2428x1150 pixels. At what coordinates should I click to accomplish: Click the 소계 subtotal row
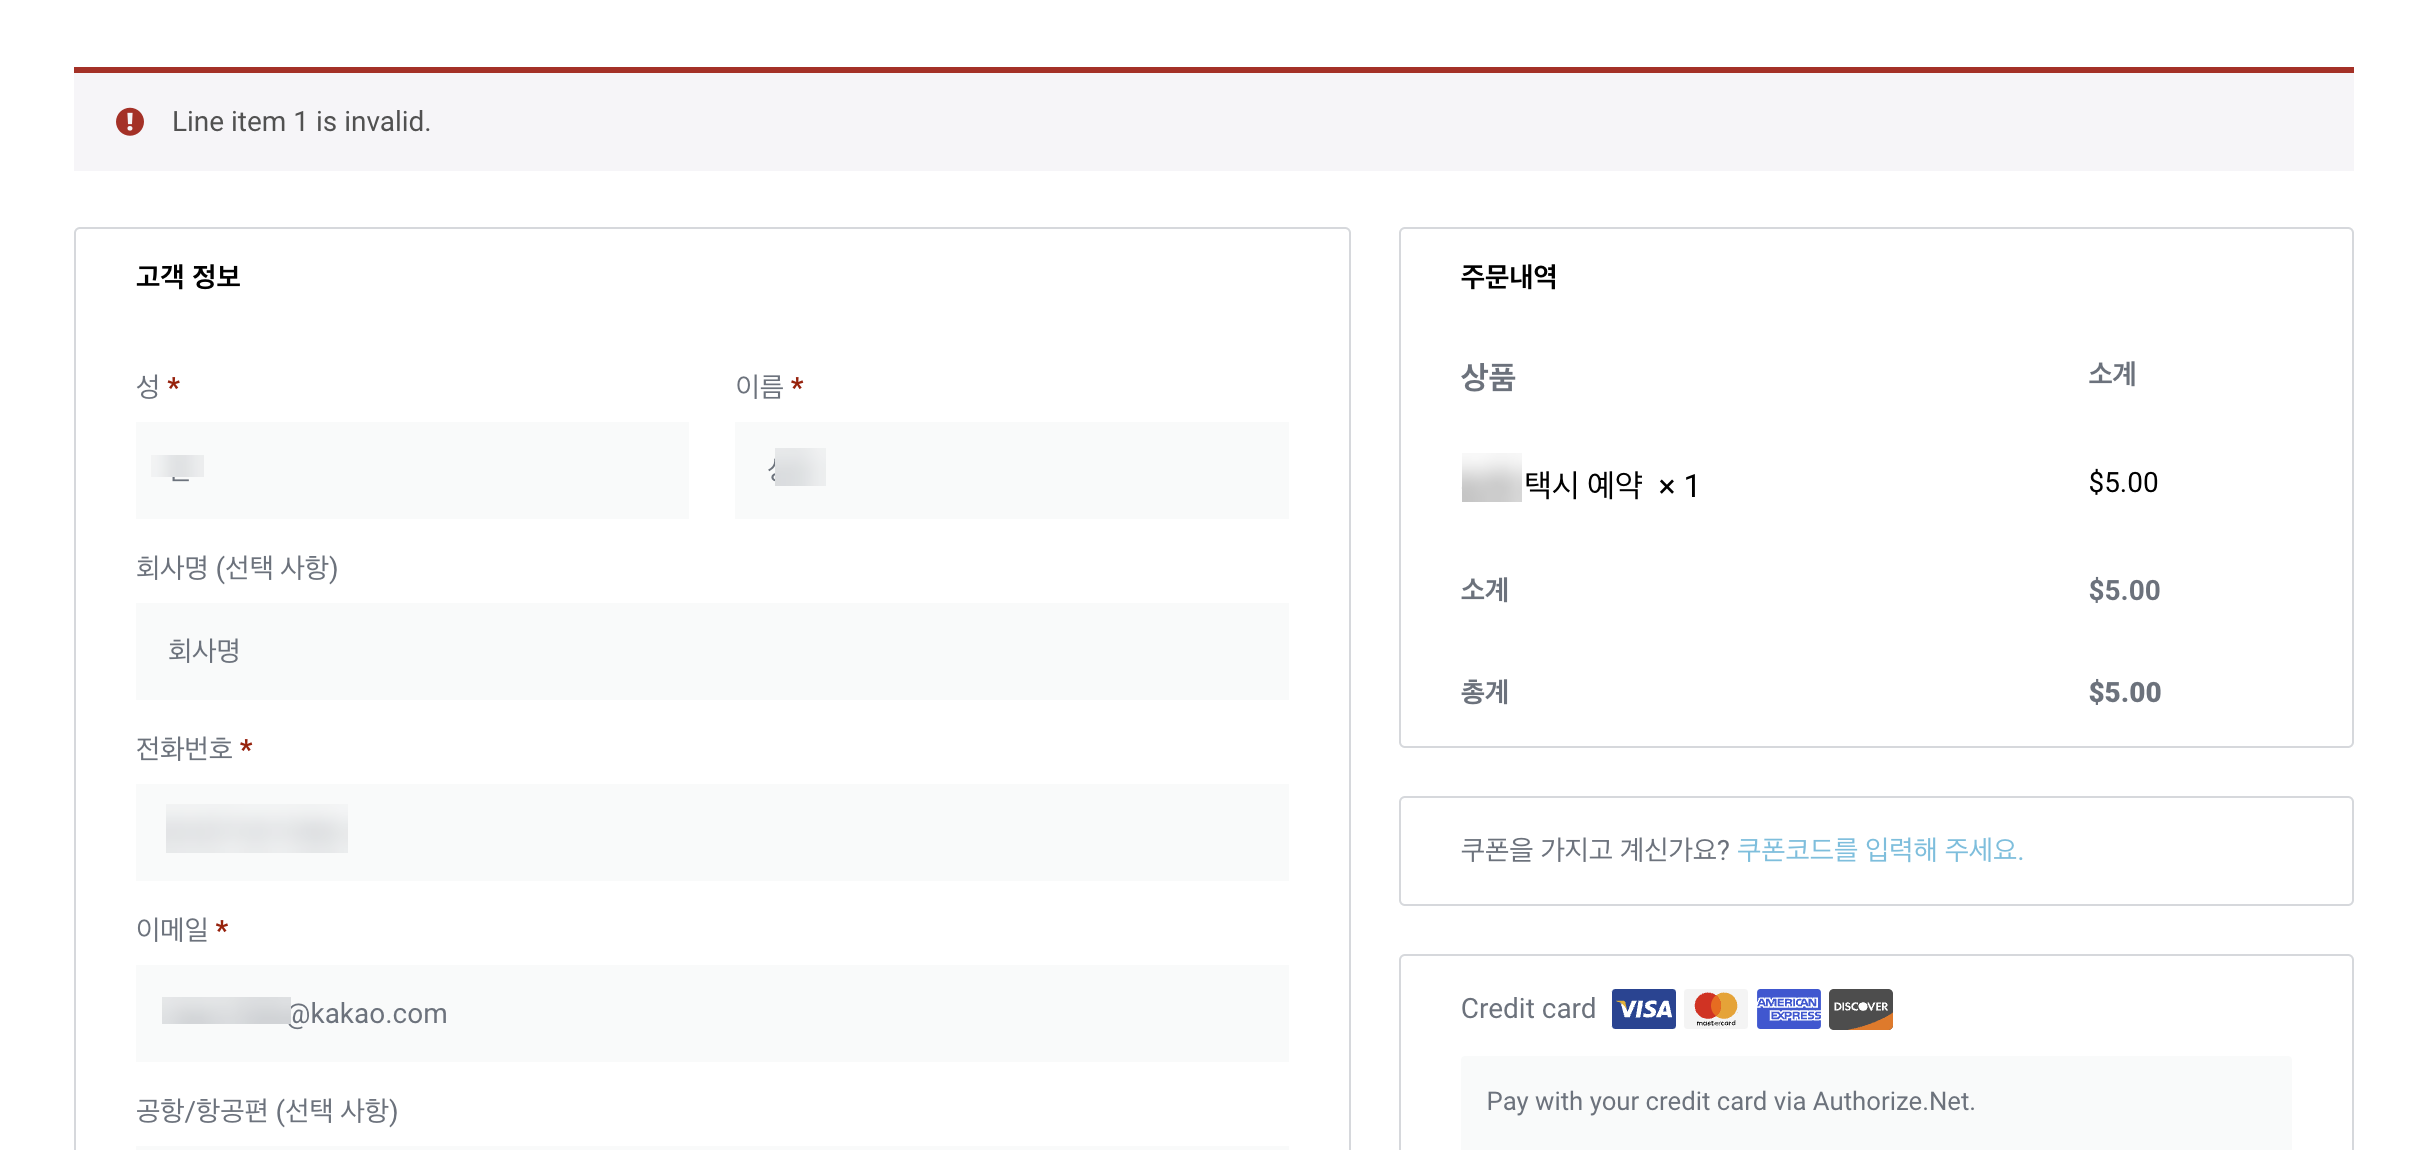point(1484,590)
